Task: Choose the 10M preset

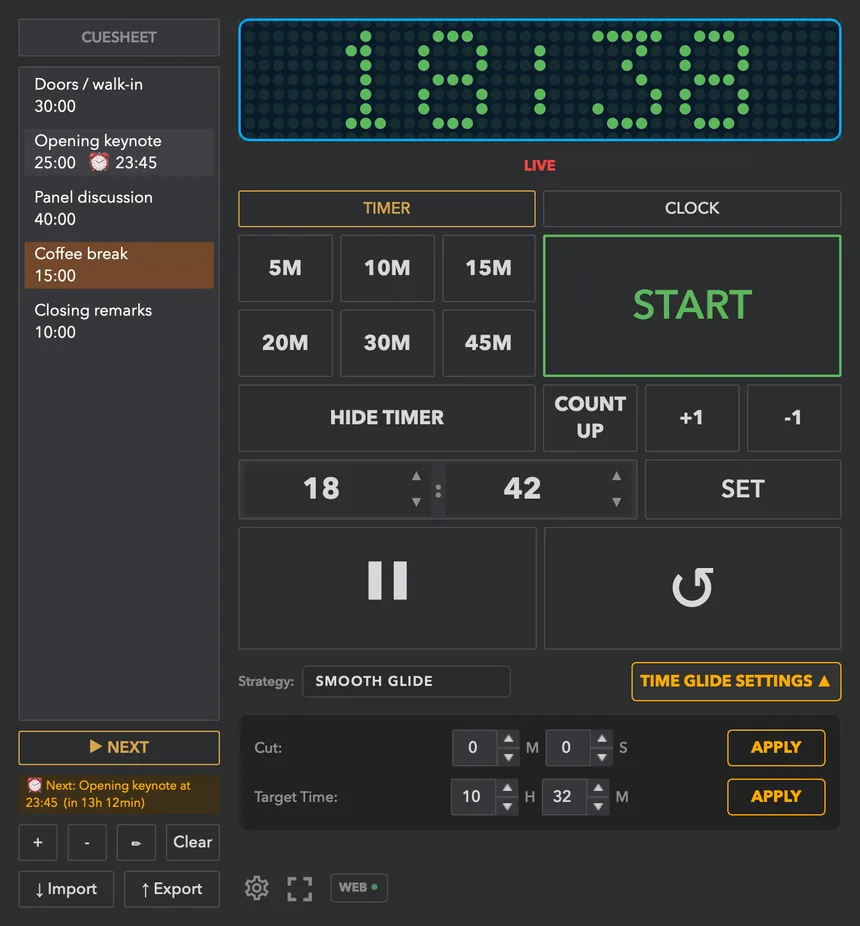Action: (x=387, y=268)
